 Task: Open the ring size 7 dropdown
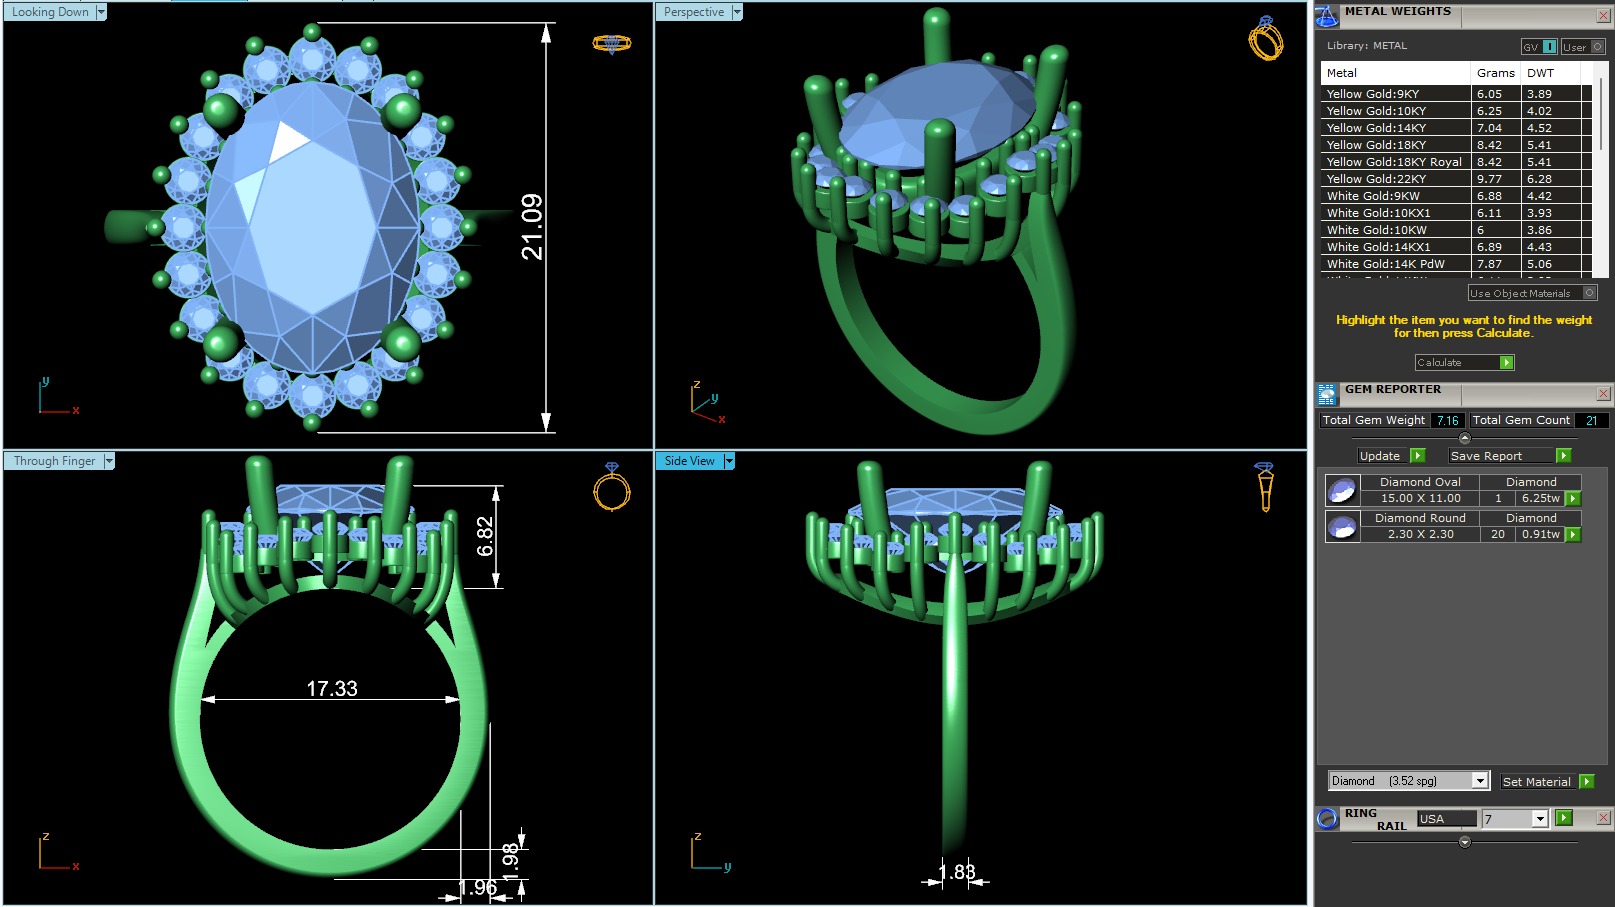tap(1540, 819)
